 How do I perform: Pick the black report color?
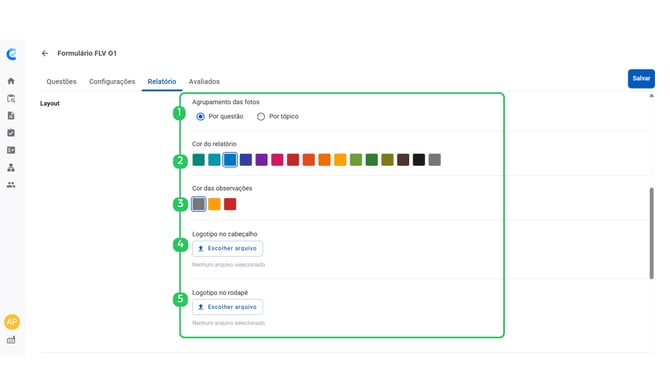(419, 160)
